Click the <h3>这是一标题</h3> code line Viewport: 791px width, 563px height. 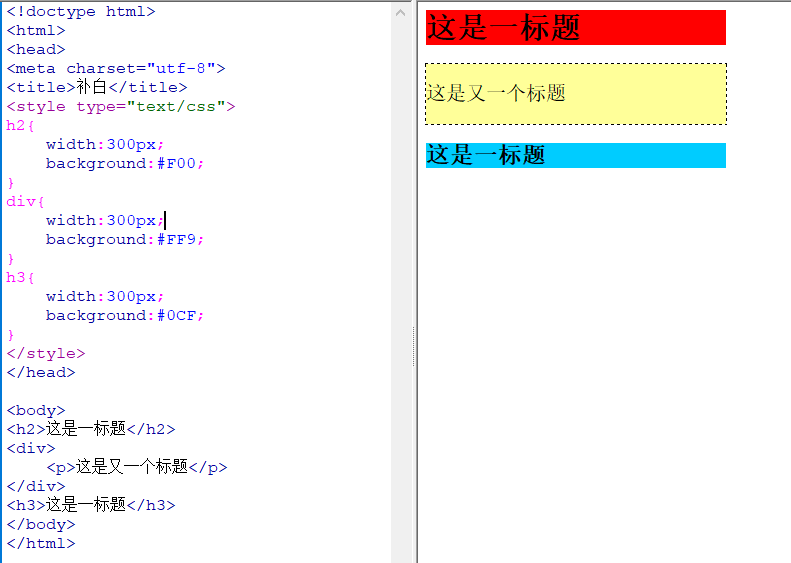pos(91,505)
